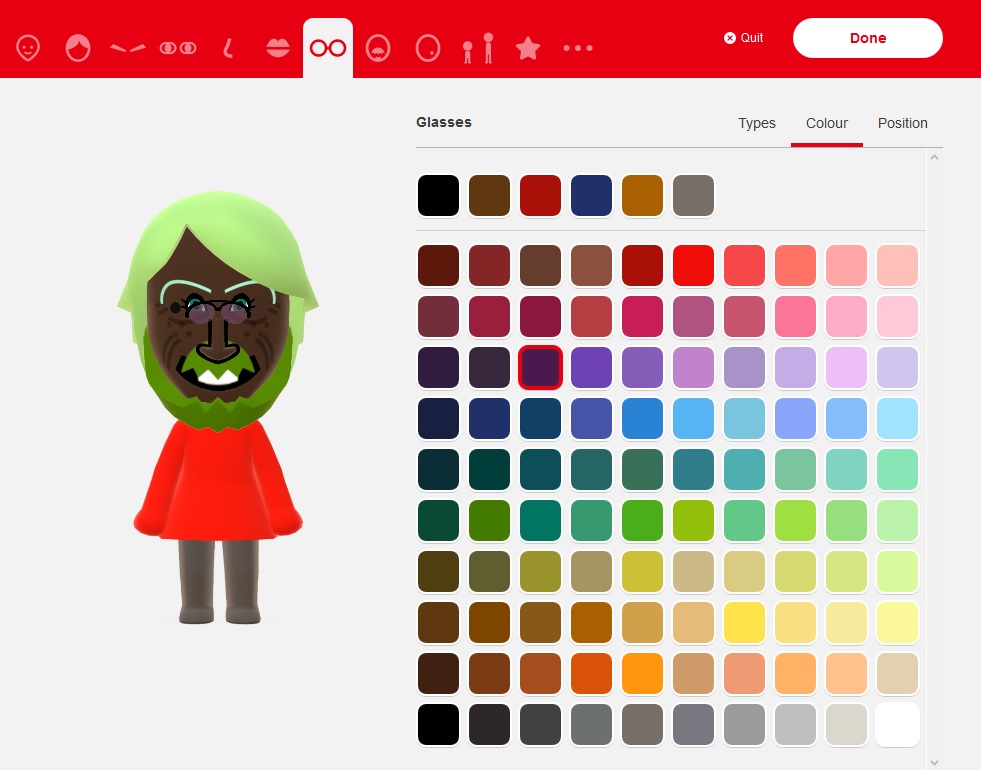Open the Face shape category icon
This screenshot has height=770, width=981.
pyautogui.click(x=28, y=48)
